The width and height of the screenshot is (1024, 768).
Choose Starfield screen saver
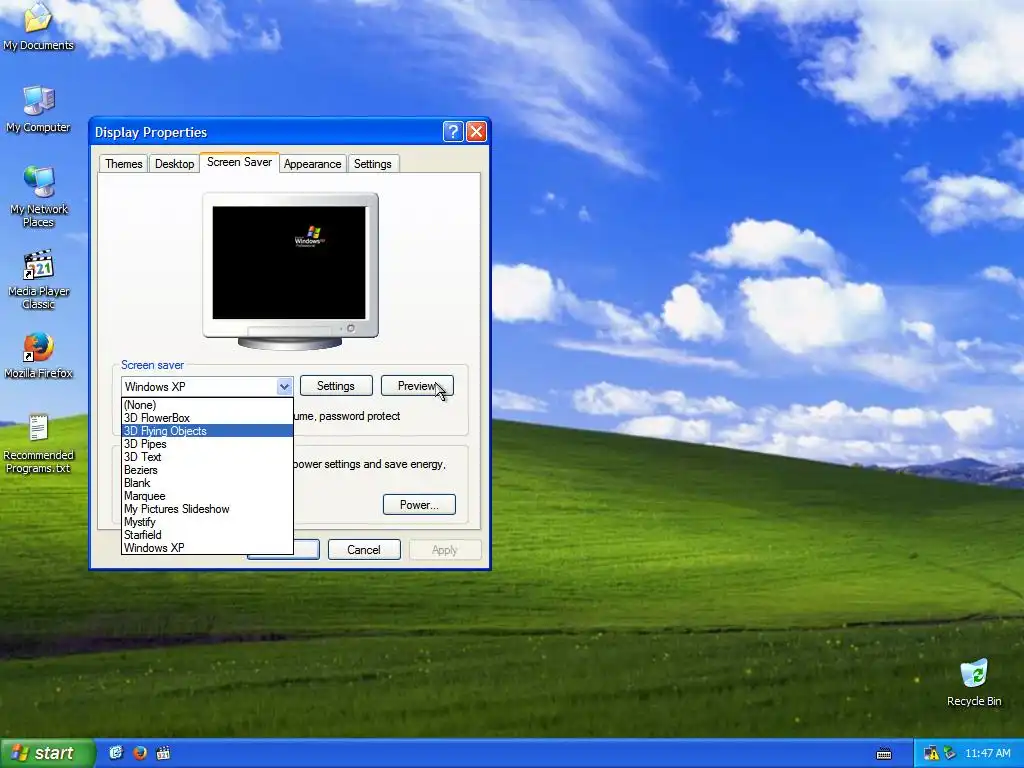[x=207, y=535]
